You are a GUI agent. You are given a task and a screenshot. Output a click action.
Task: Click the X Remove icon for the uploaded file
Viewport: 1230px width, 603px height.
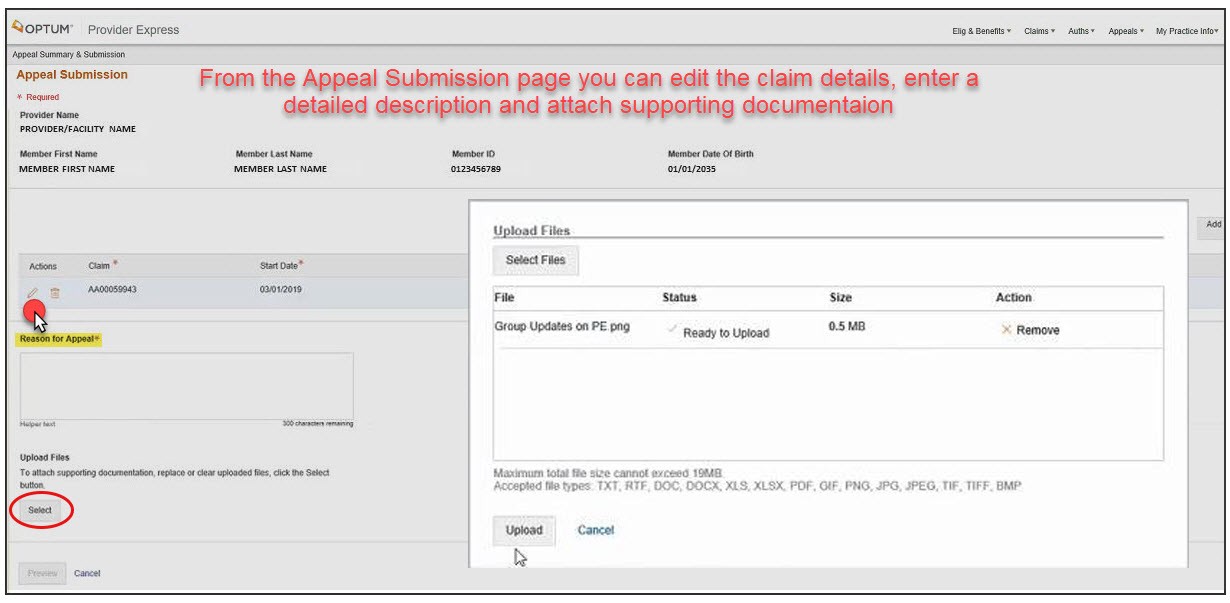tap(1007, 330)
